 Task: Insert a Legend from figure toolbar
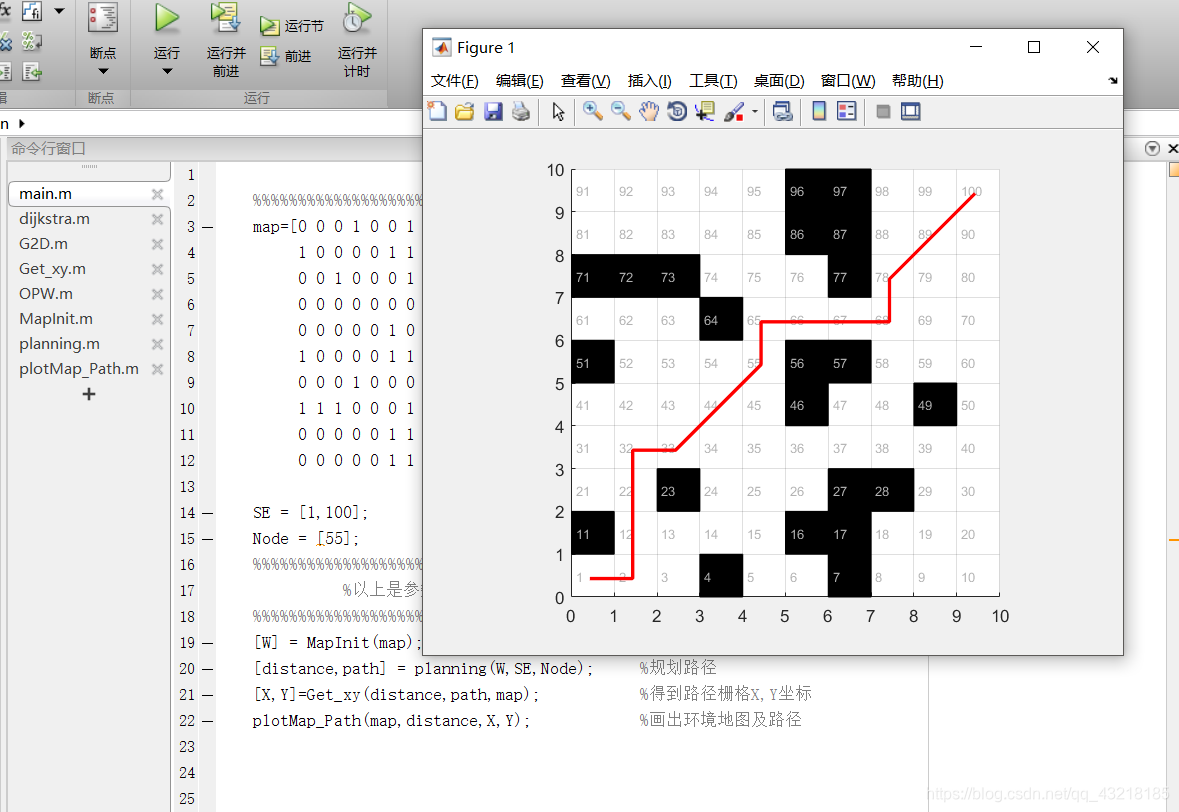point(847,111)
